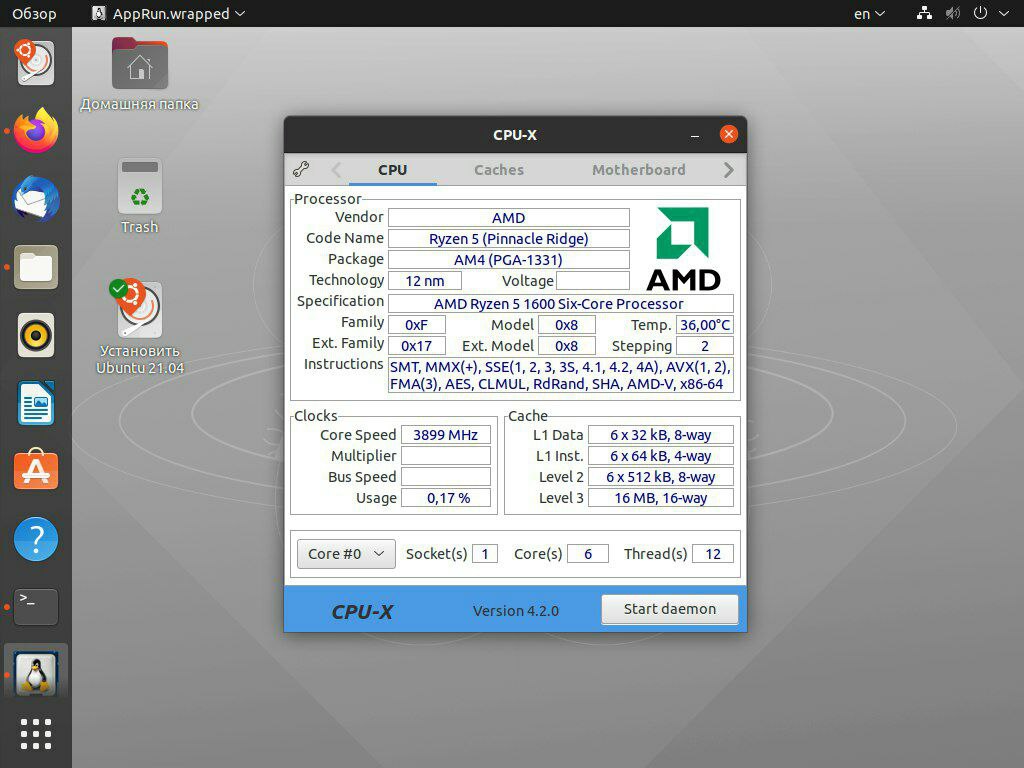Click the Start daemon button
Image resolution: width=1024 pixels, height=768 pixels.
pos(669,609)
